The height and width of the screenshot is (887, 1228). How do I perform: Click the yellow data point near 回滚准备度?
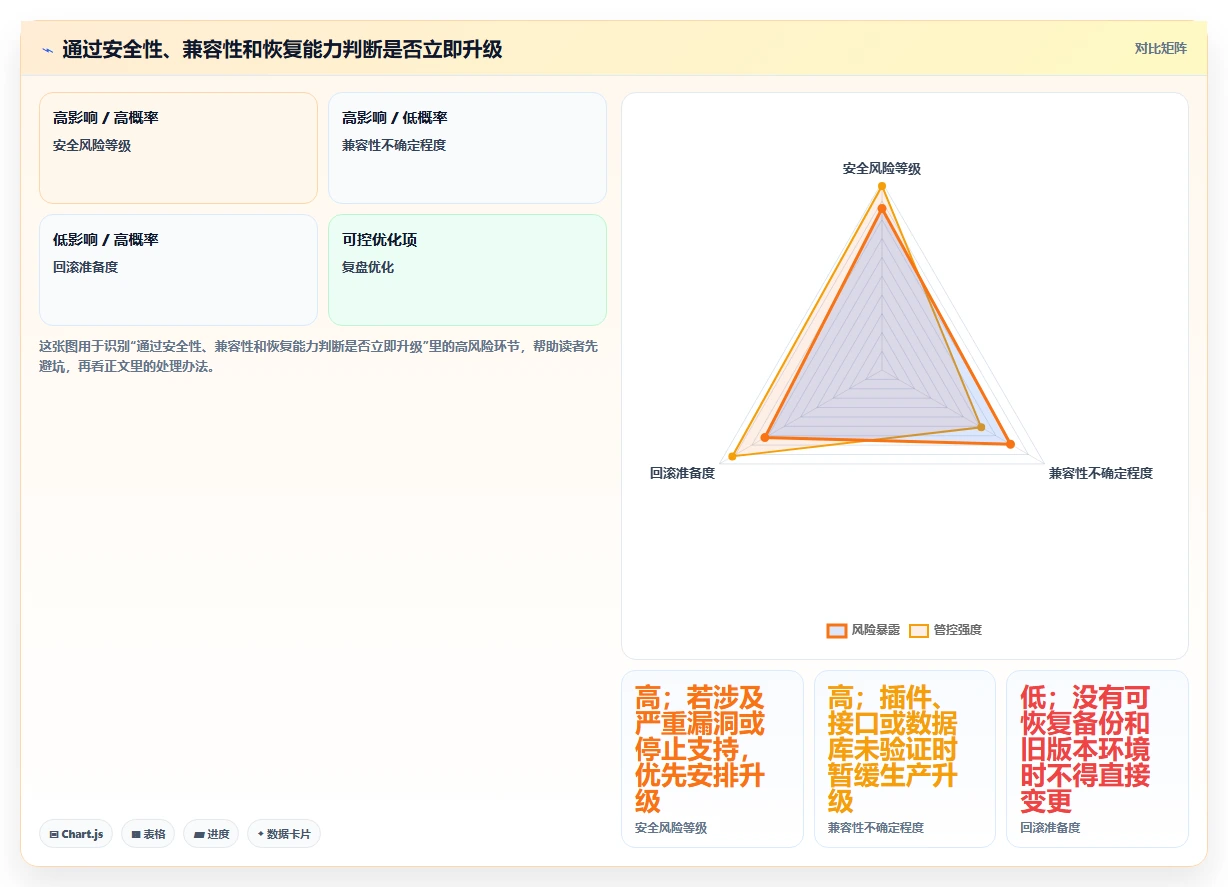[732, 457]
